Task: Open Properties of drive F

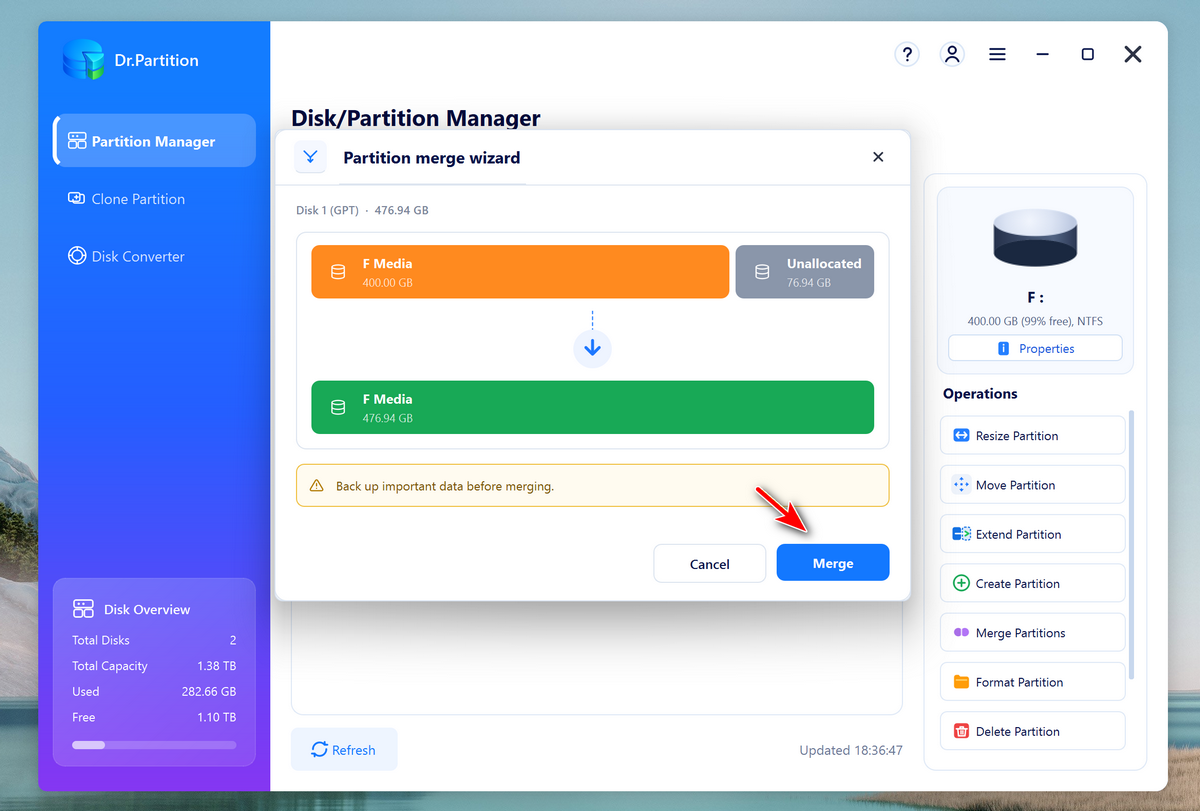Action: click(1035, 348)
